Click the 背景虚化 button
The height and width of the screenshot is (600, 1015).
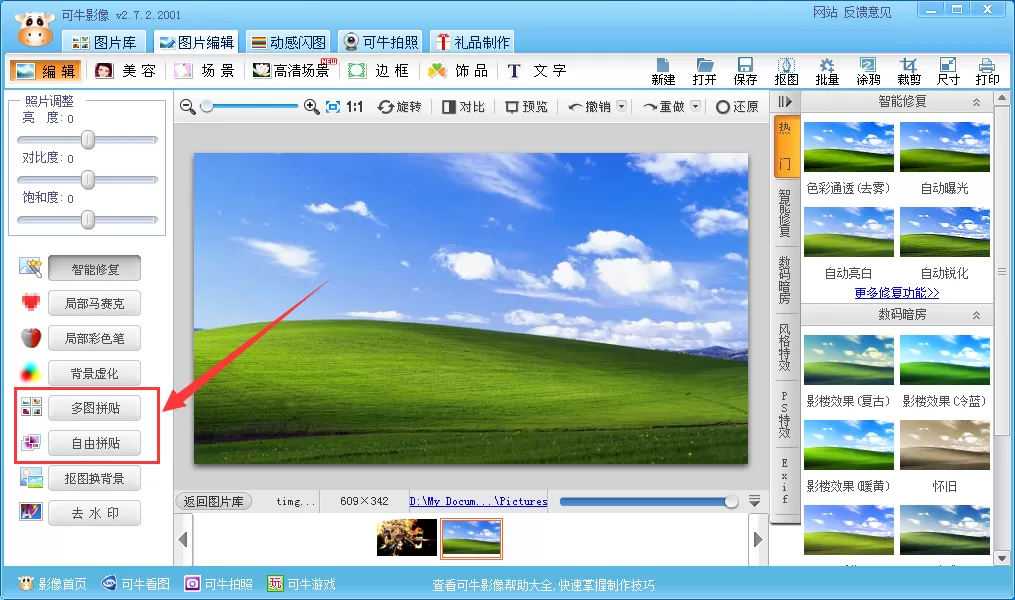pos(95,373)
